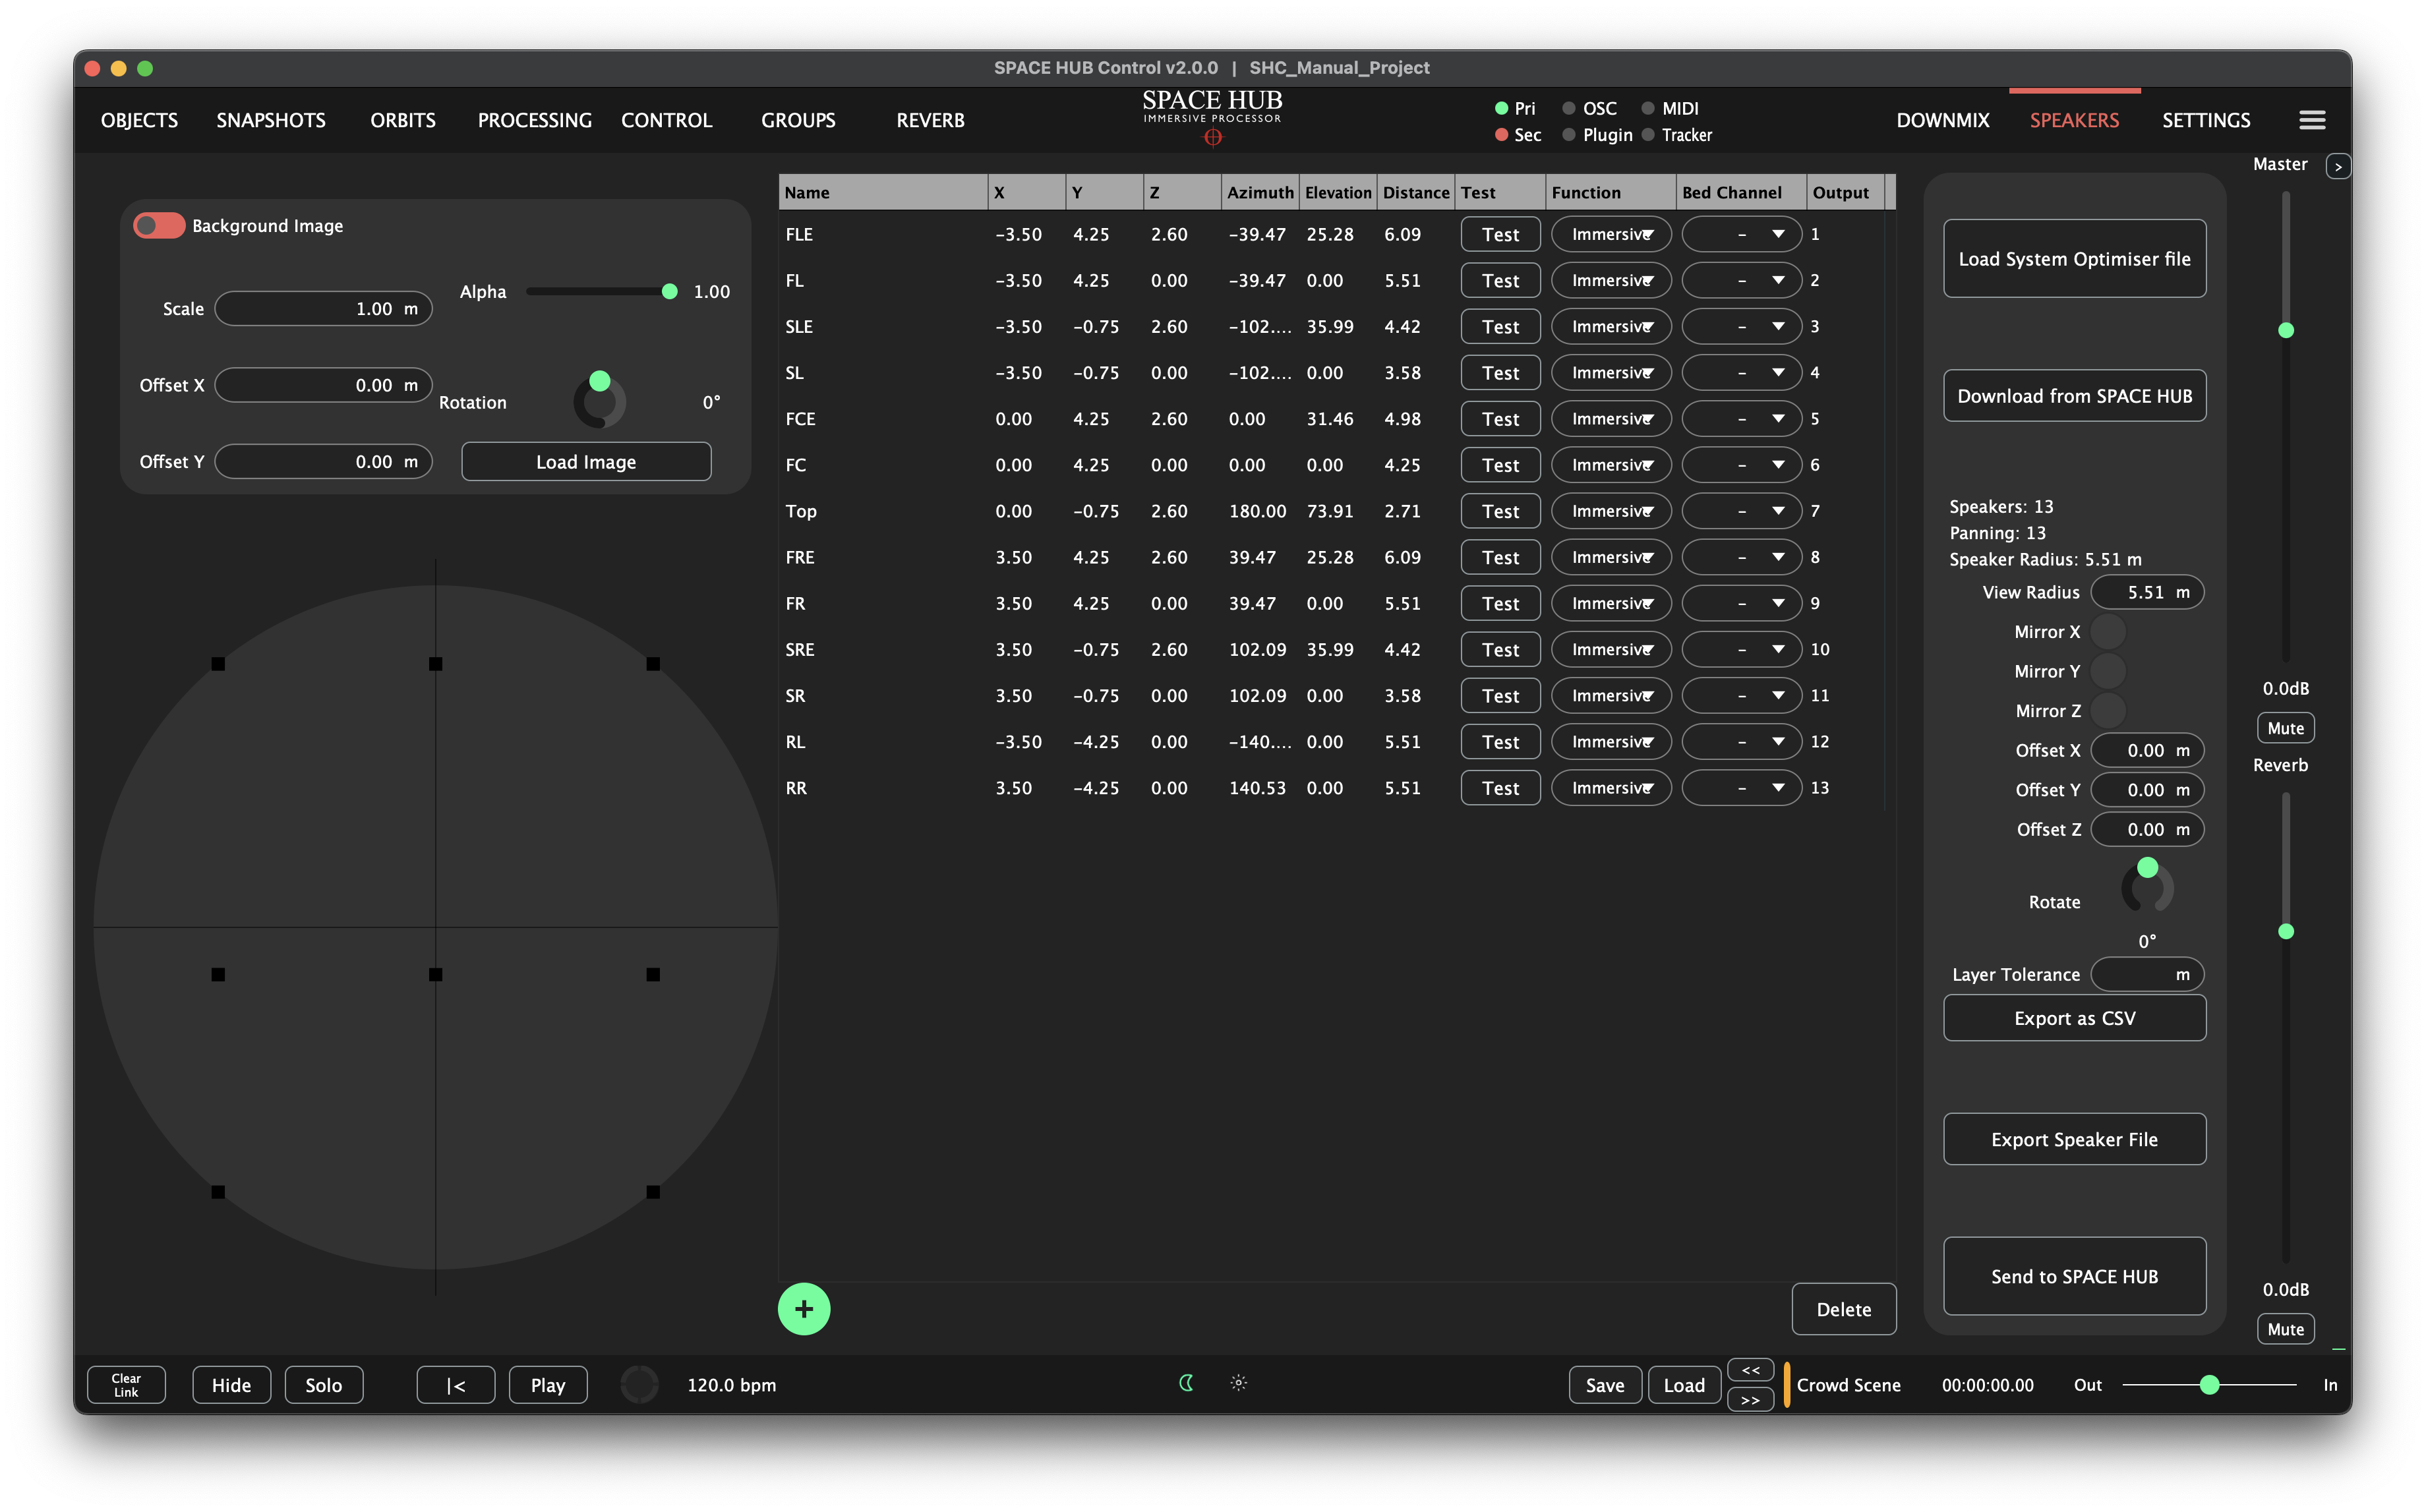Go to previous snapshot with << button
The image size is (2426, 1512).
[x=1750, y=1370]
